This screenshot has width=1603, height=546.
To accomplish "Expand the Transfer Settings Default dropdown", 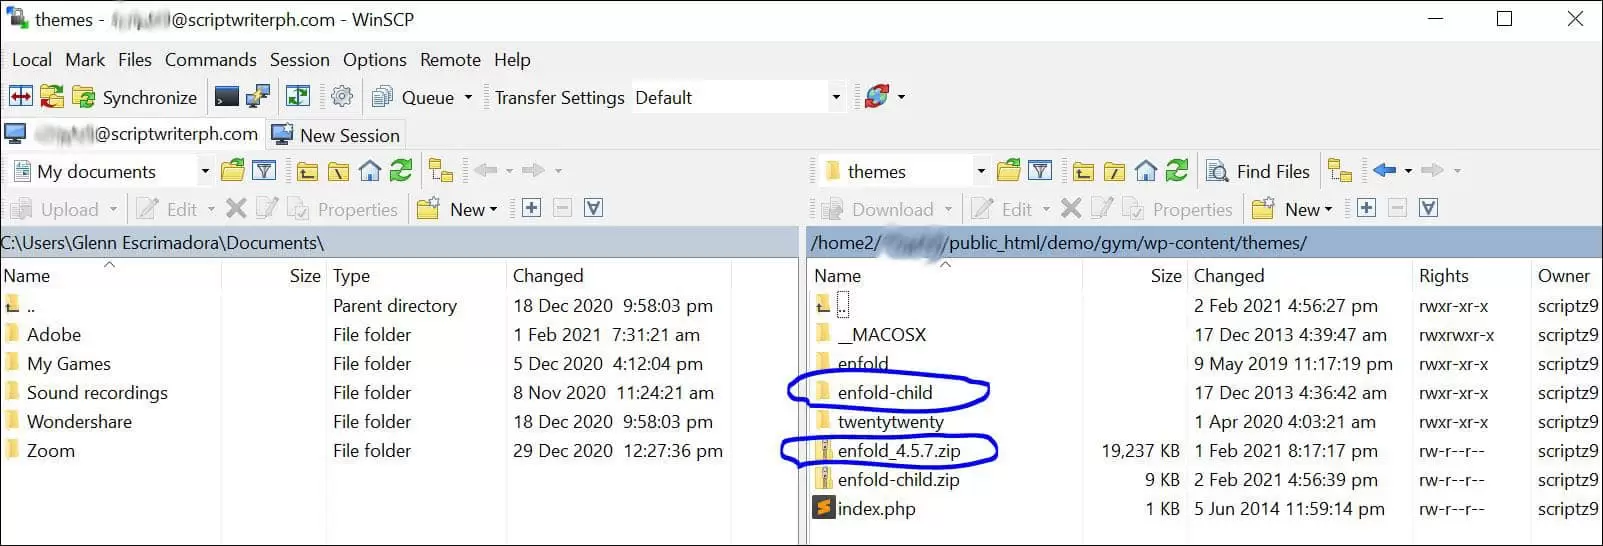I will tap(836, 97).
